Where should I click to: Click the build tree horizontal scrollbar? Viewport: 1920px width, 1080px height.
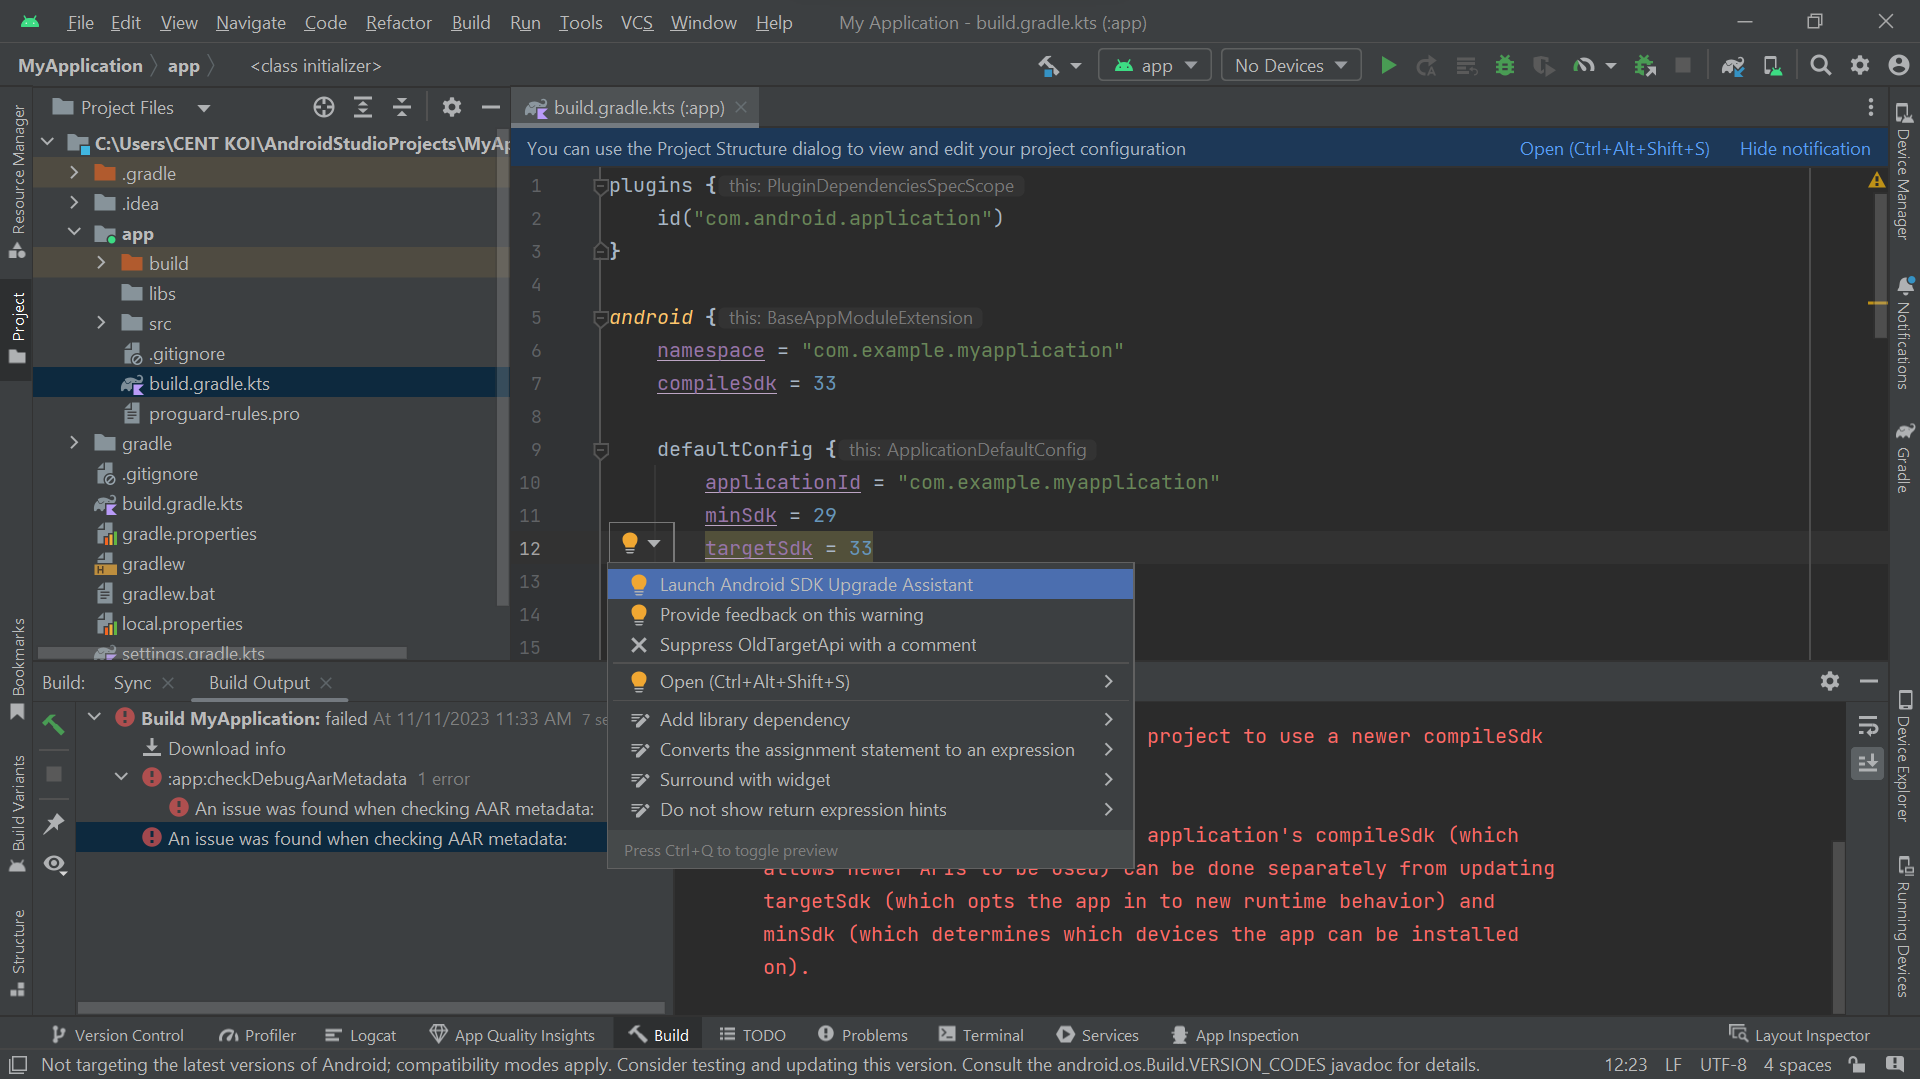(371, 1007)
